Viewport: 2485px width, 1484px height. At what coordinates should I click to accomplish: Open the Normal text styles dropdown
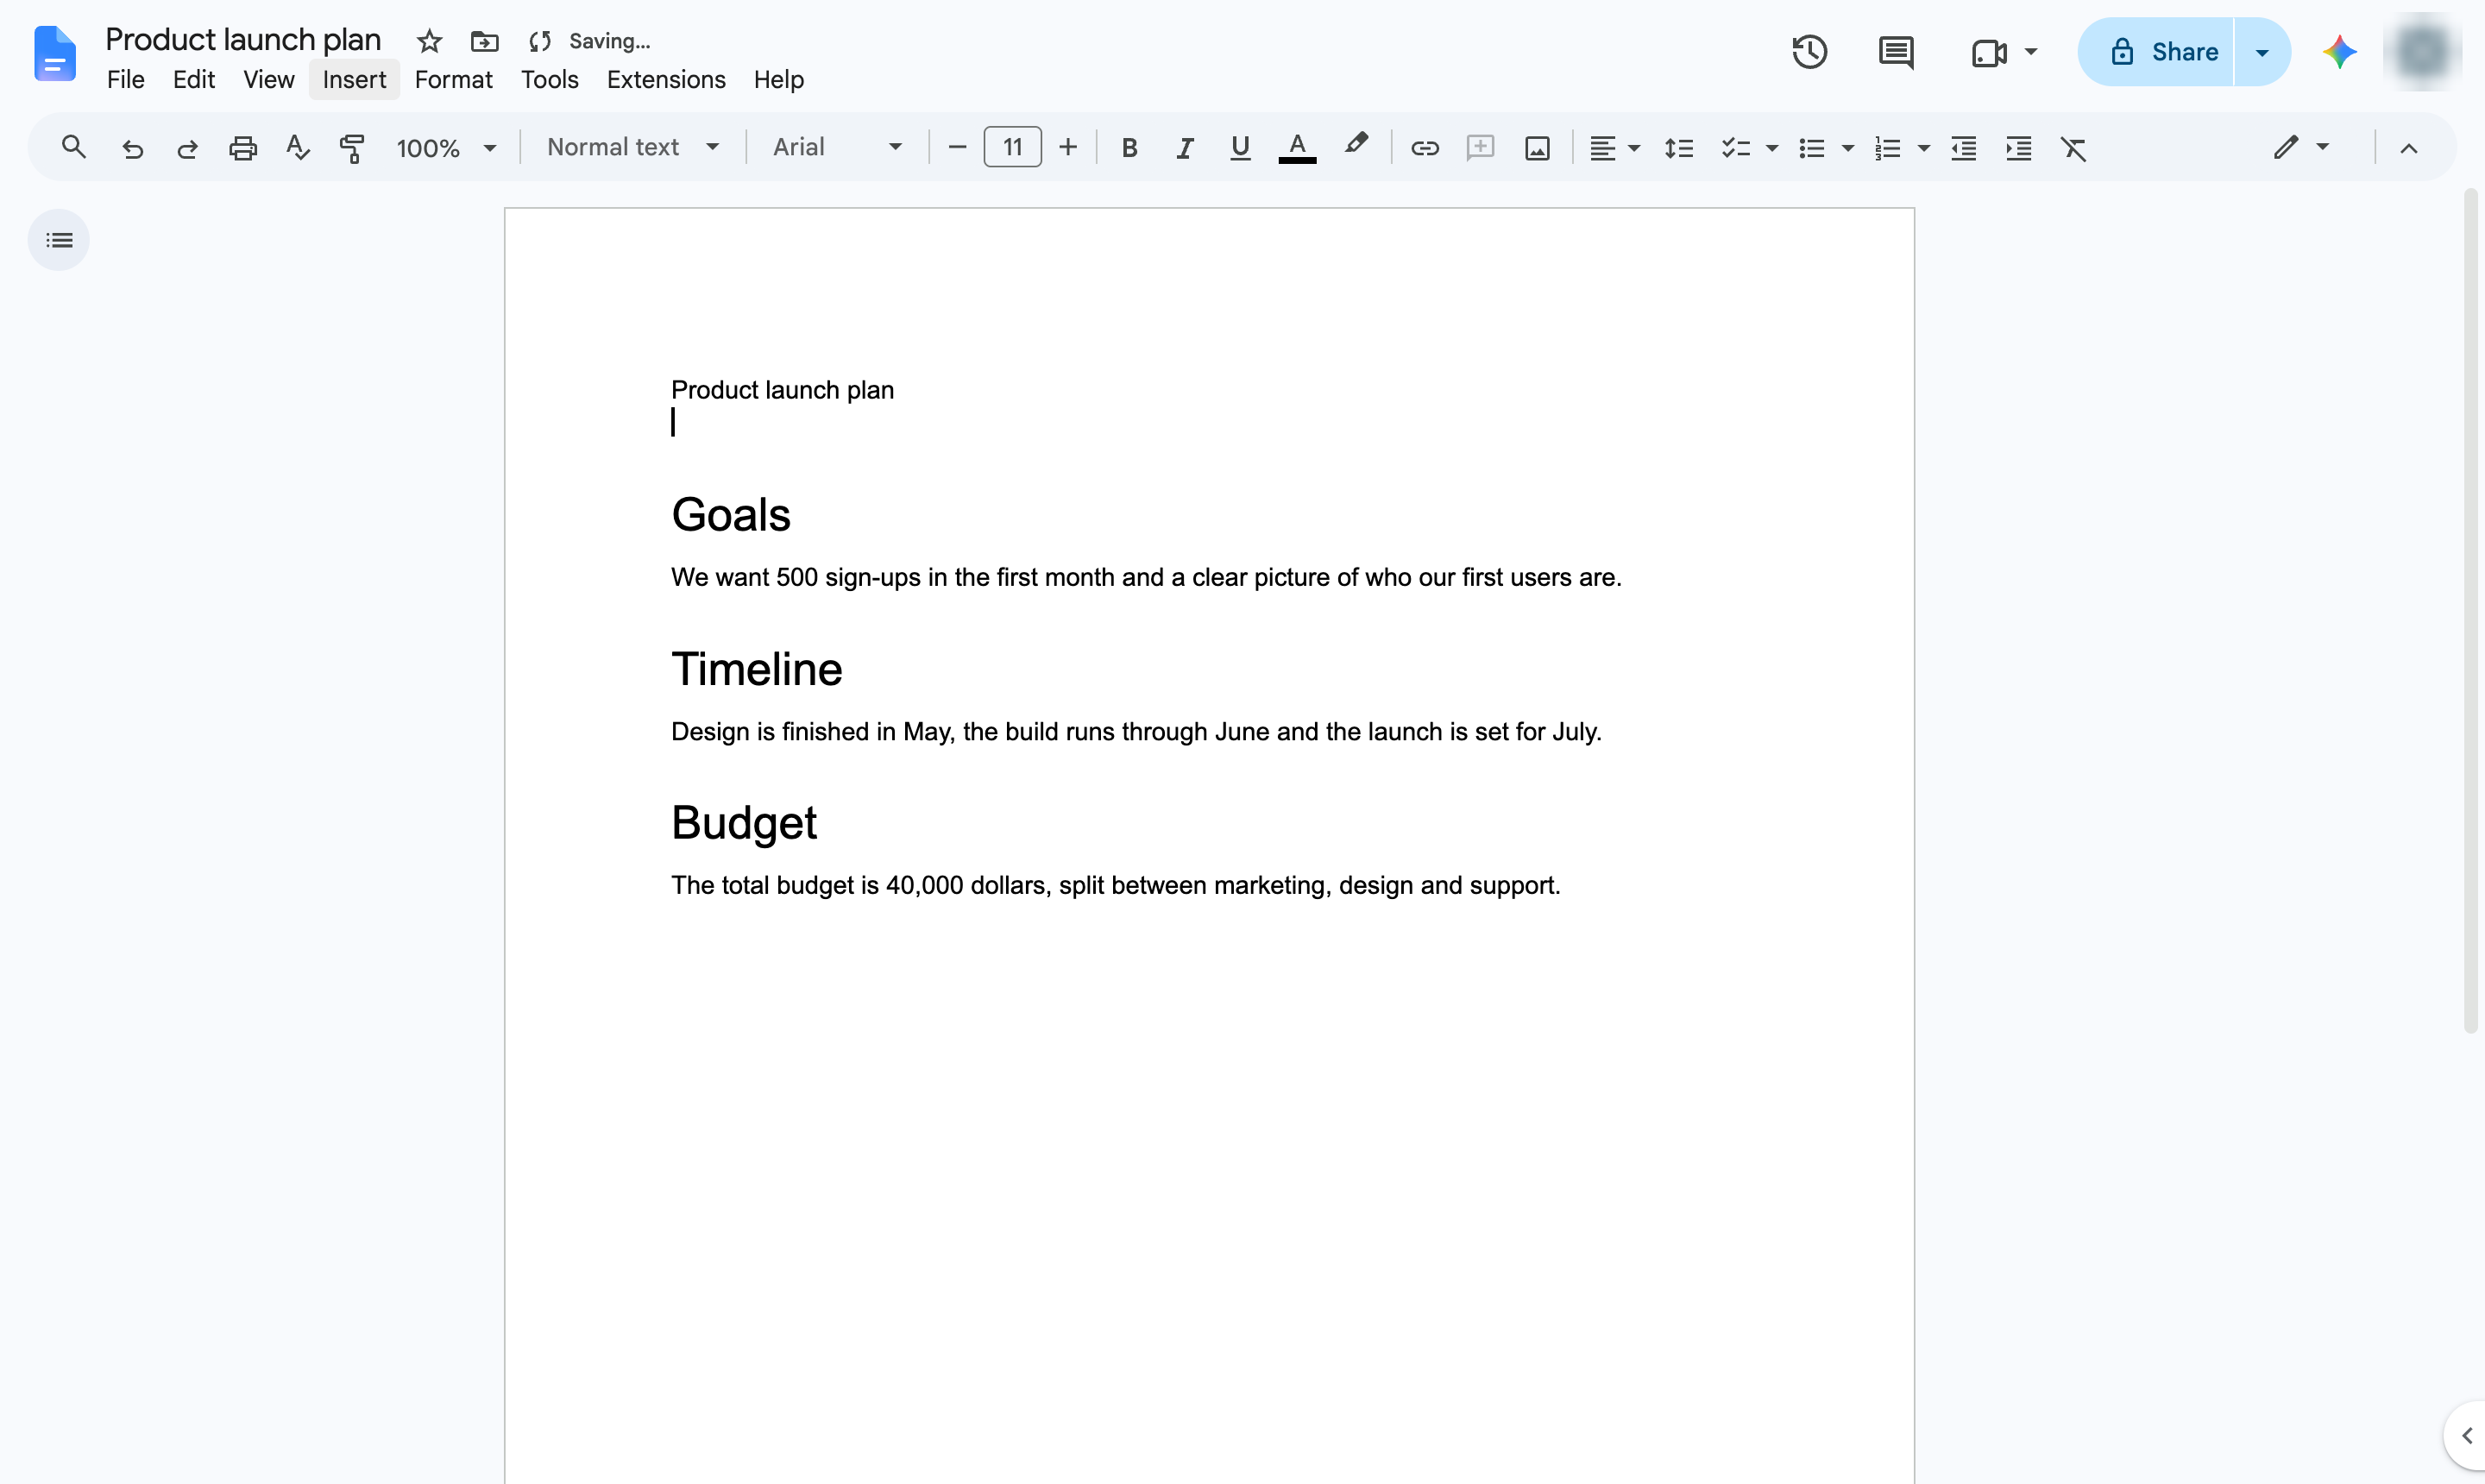[632, 148]
